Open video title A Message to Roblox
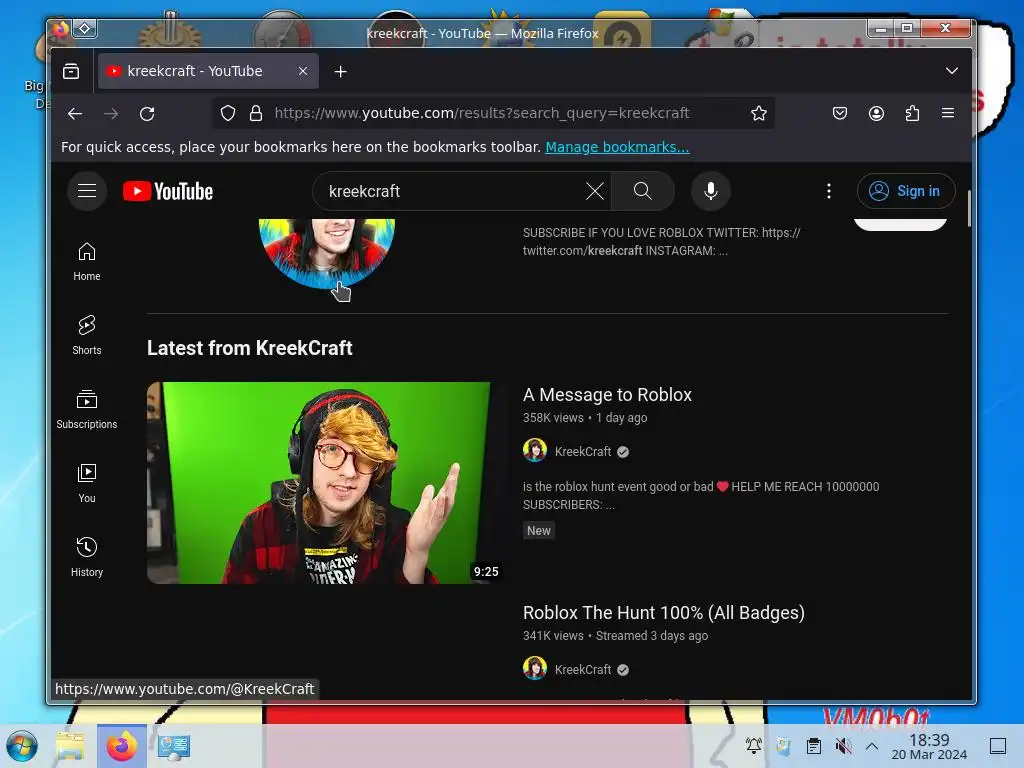This screenshot has width=1024, height=768. pos(607,394)
